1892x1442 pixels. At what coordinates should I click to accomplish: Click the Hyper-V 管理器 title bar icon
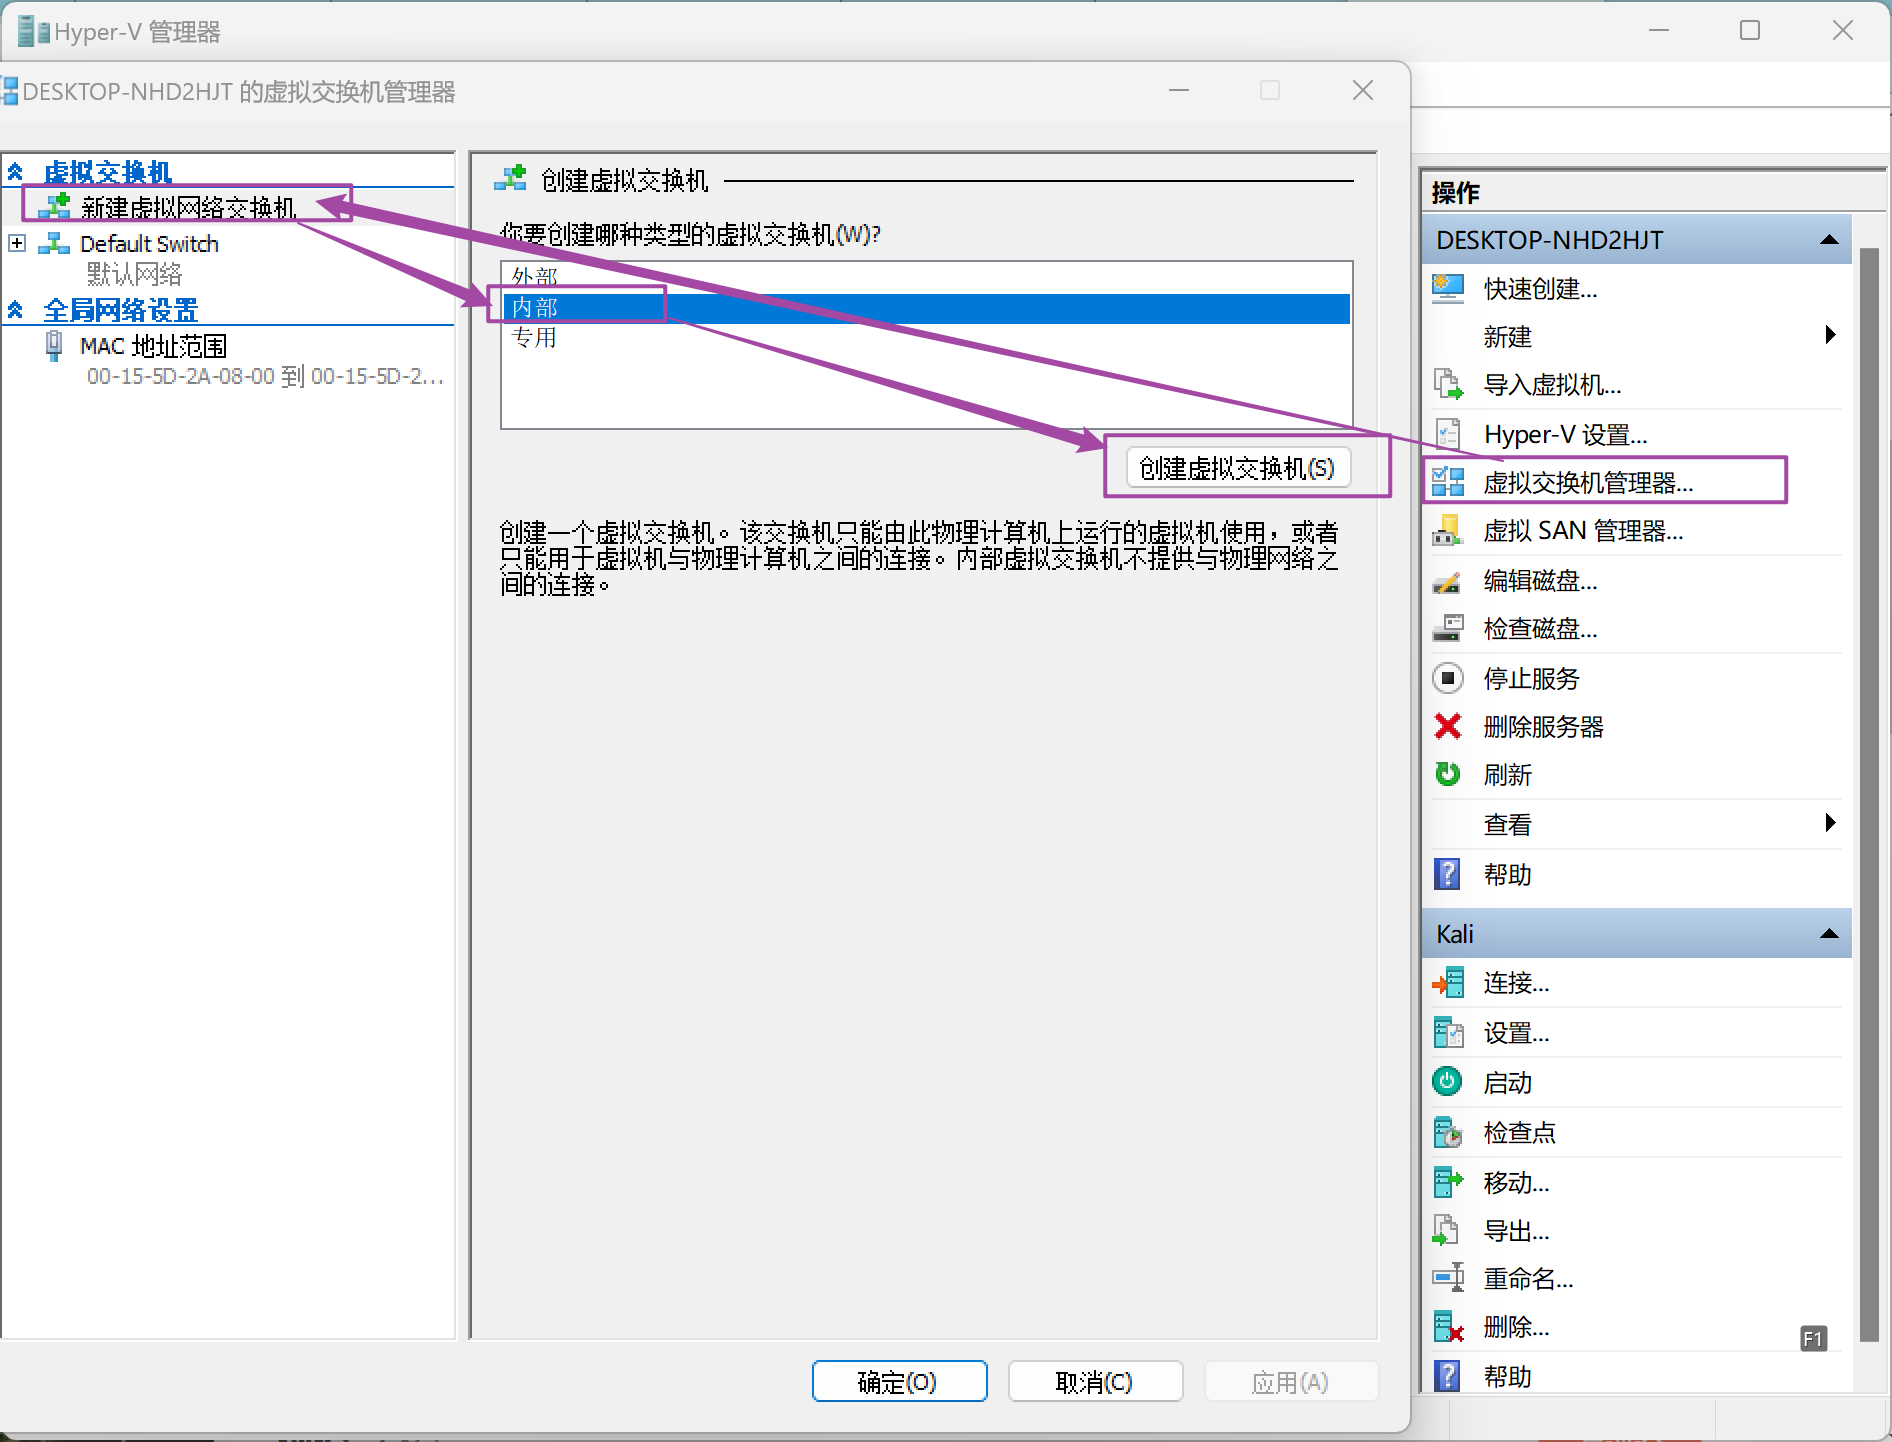pyautogui.click(x=33, y=32)
